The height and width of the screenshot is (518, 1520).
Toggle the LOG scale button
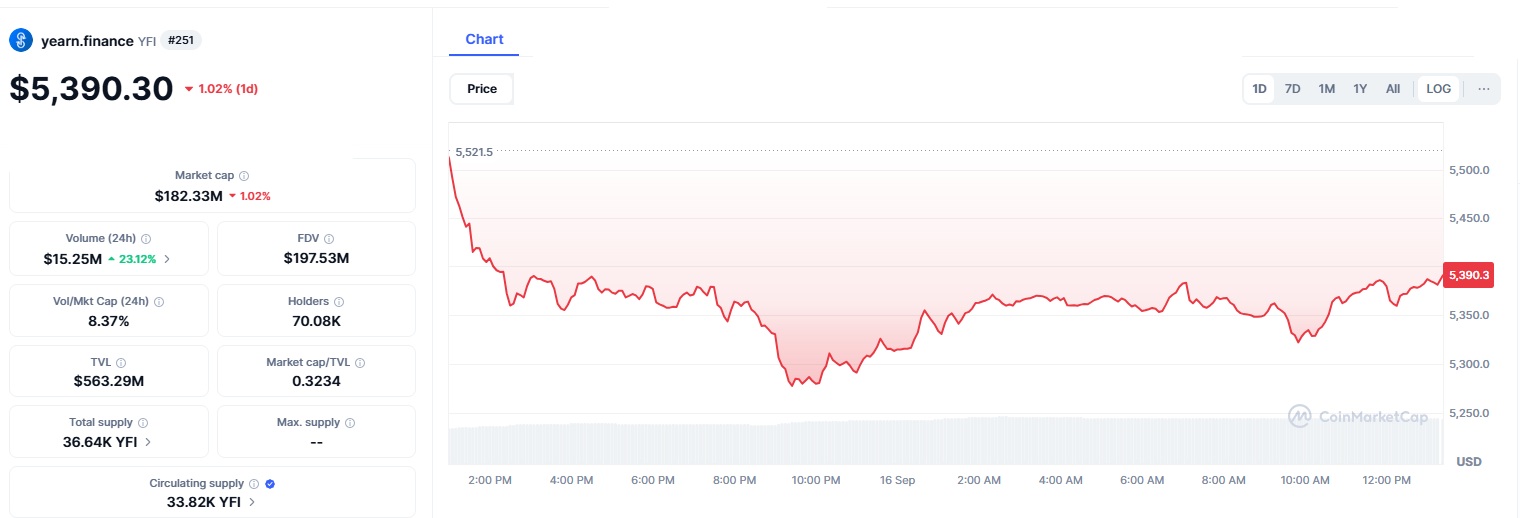(1438, 89)
